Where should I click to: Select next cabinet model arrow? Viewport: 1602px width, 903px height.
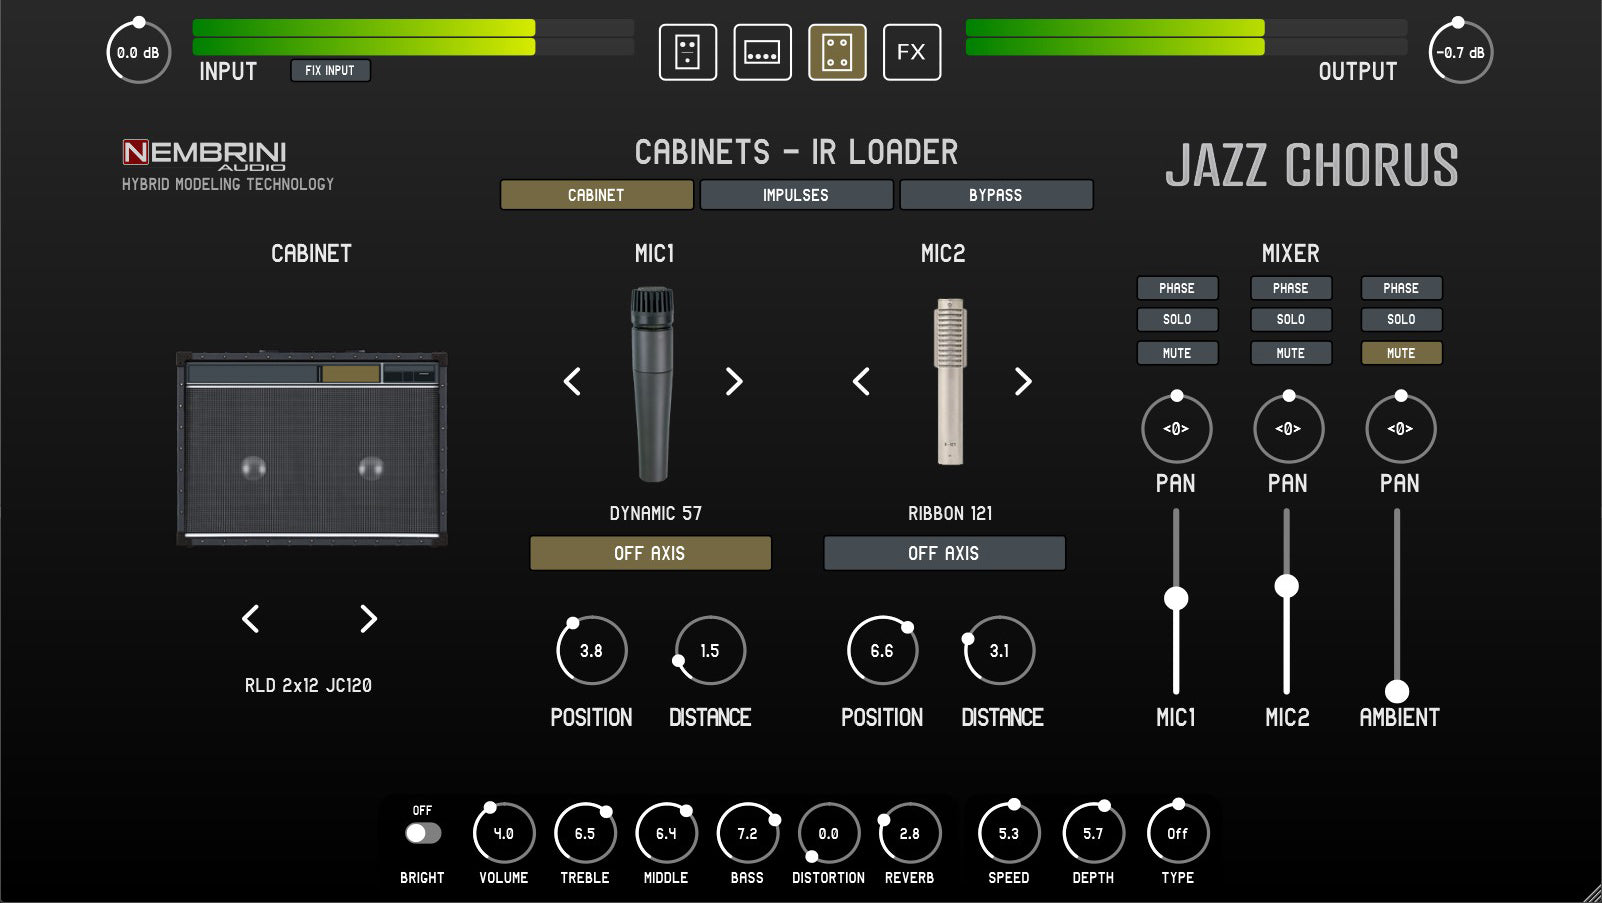(x=368, y=619)
